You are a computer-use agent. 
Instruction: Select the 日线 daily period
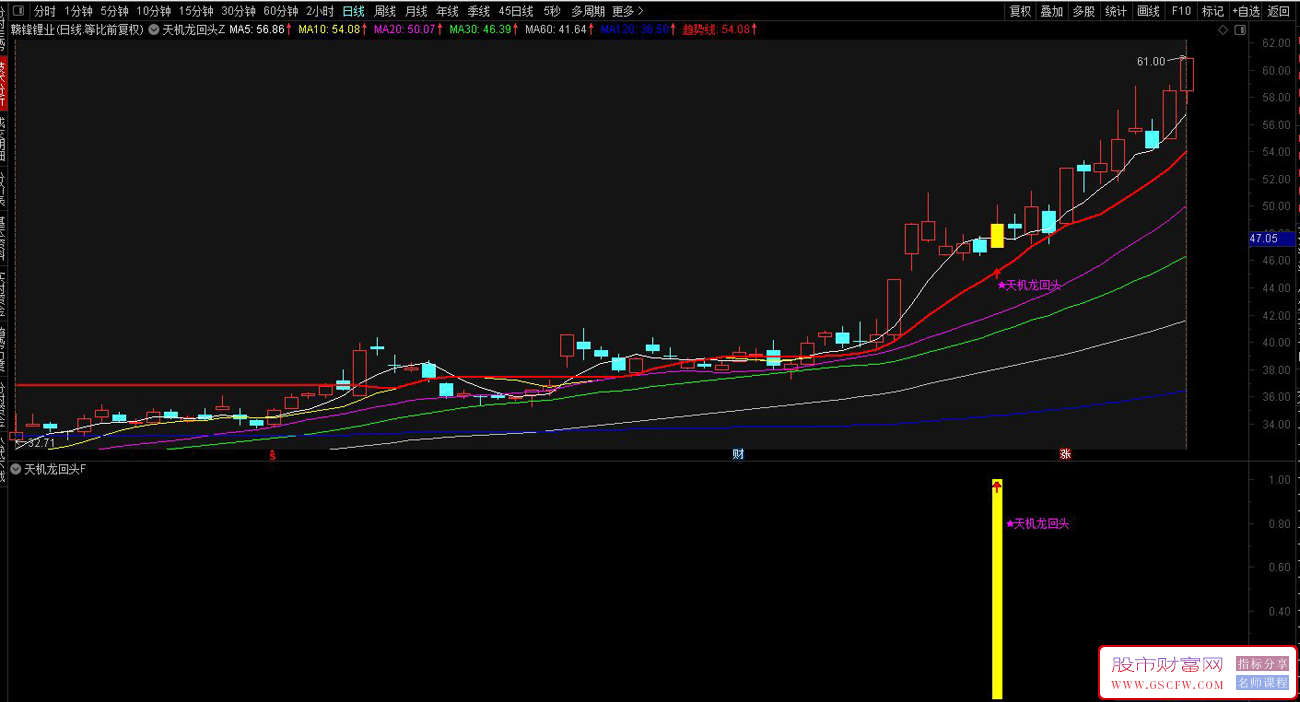353,11
